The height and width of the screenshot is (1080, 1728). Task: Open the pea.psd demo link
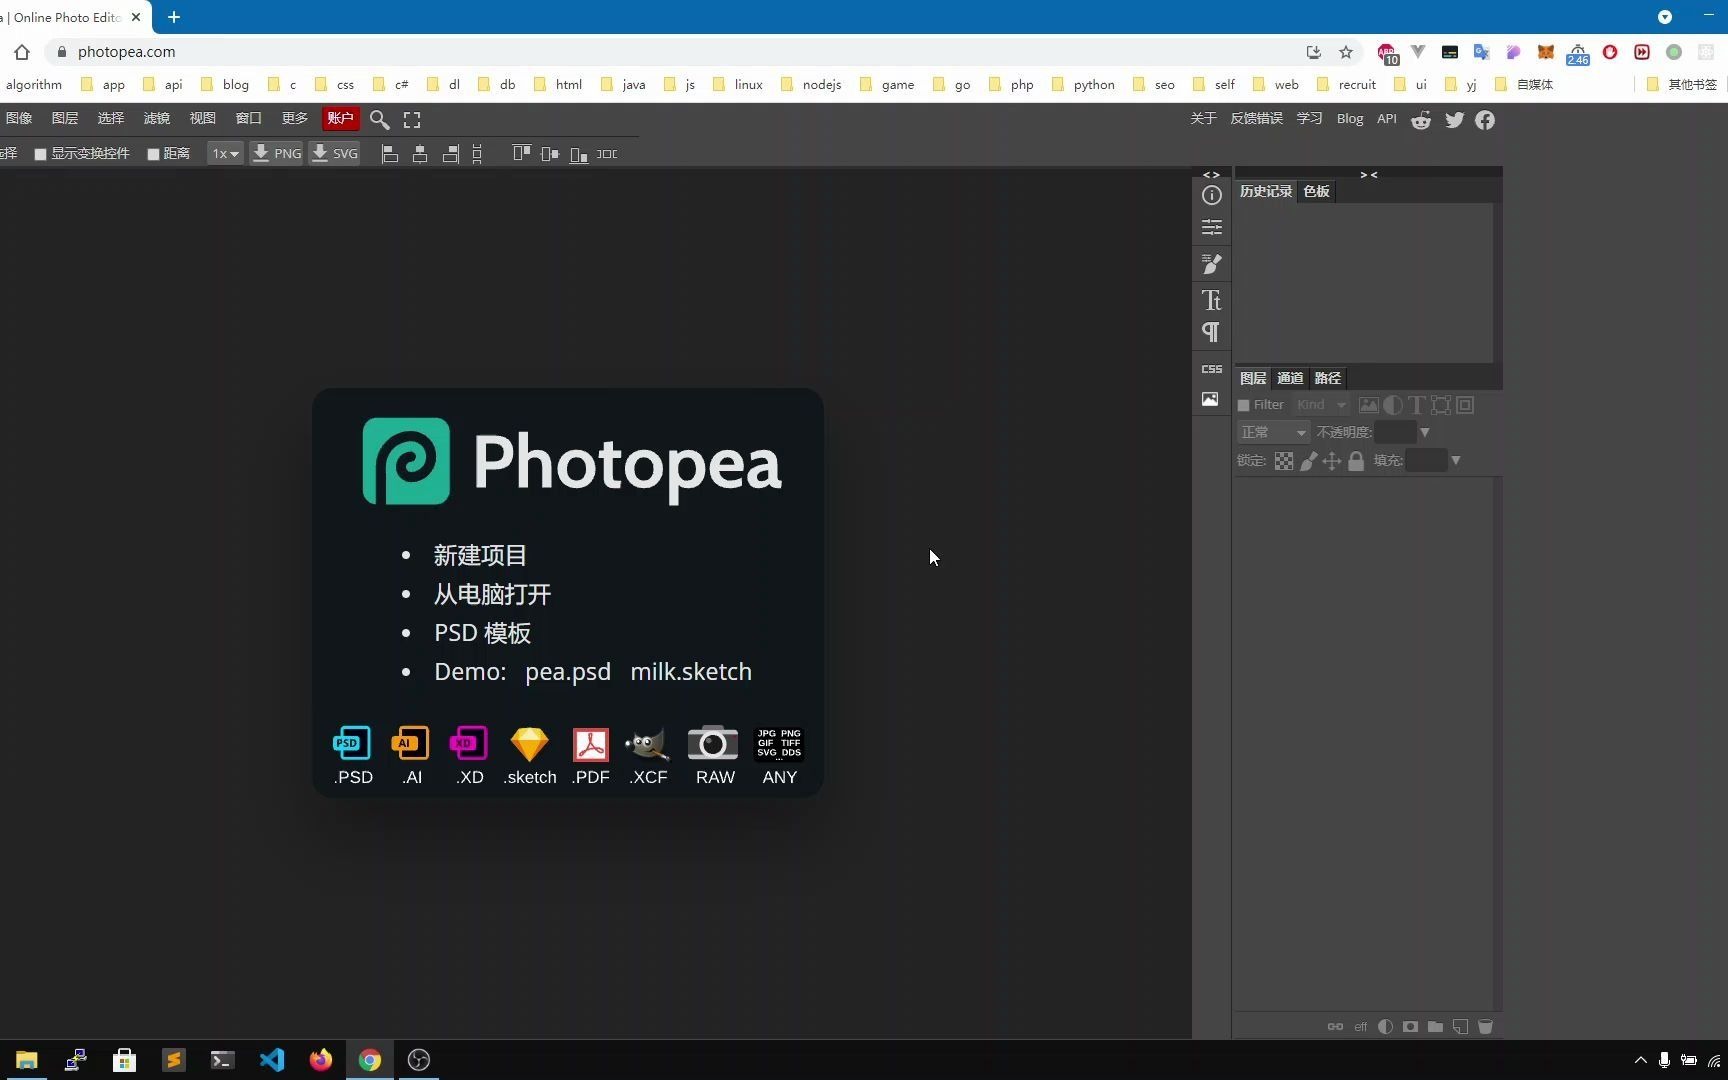coord(568,672)
